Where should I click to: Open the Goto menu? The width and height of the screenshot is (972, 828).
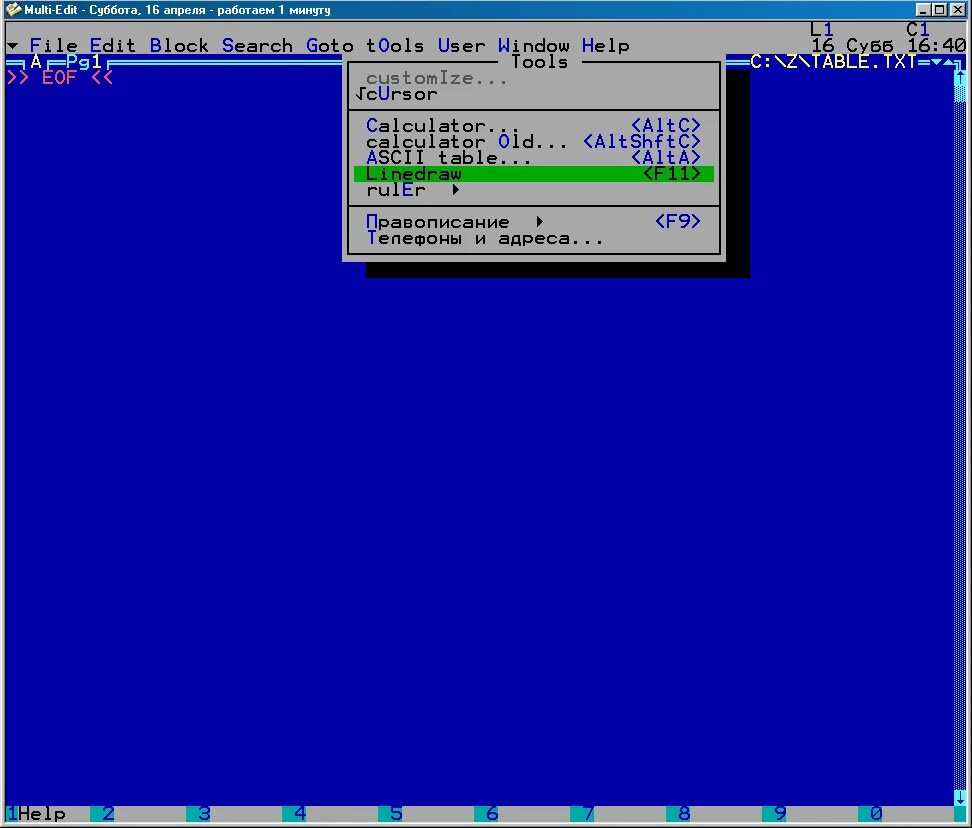tap(329, 46)
